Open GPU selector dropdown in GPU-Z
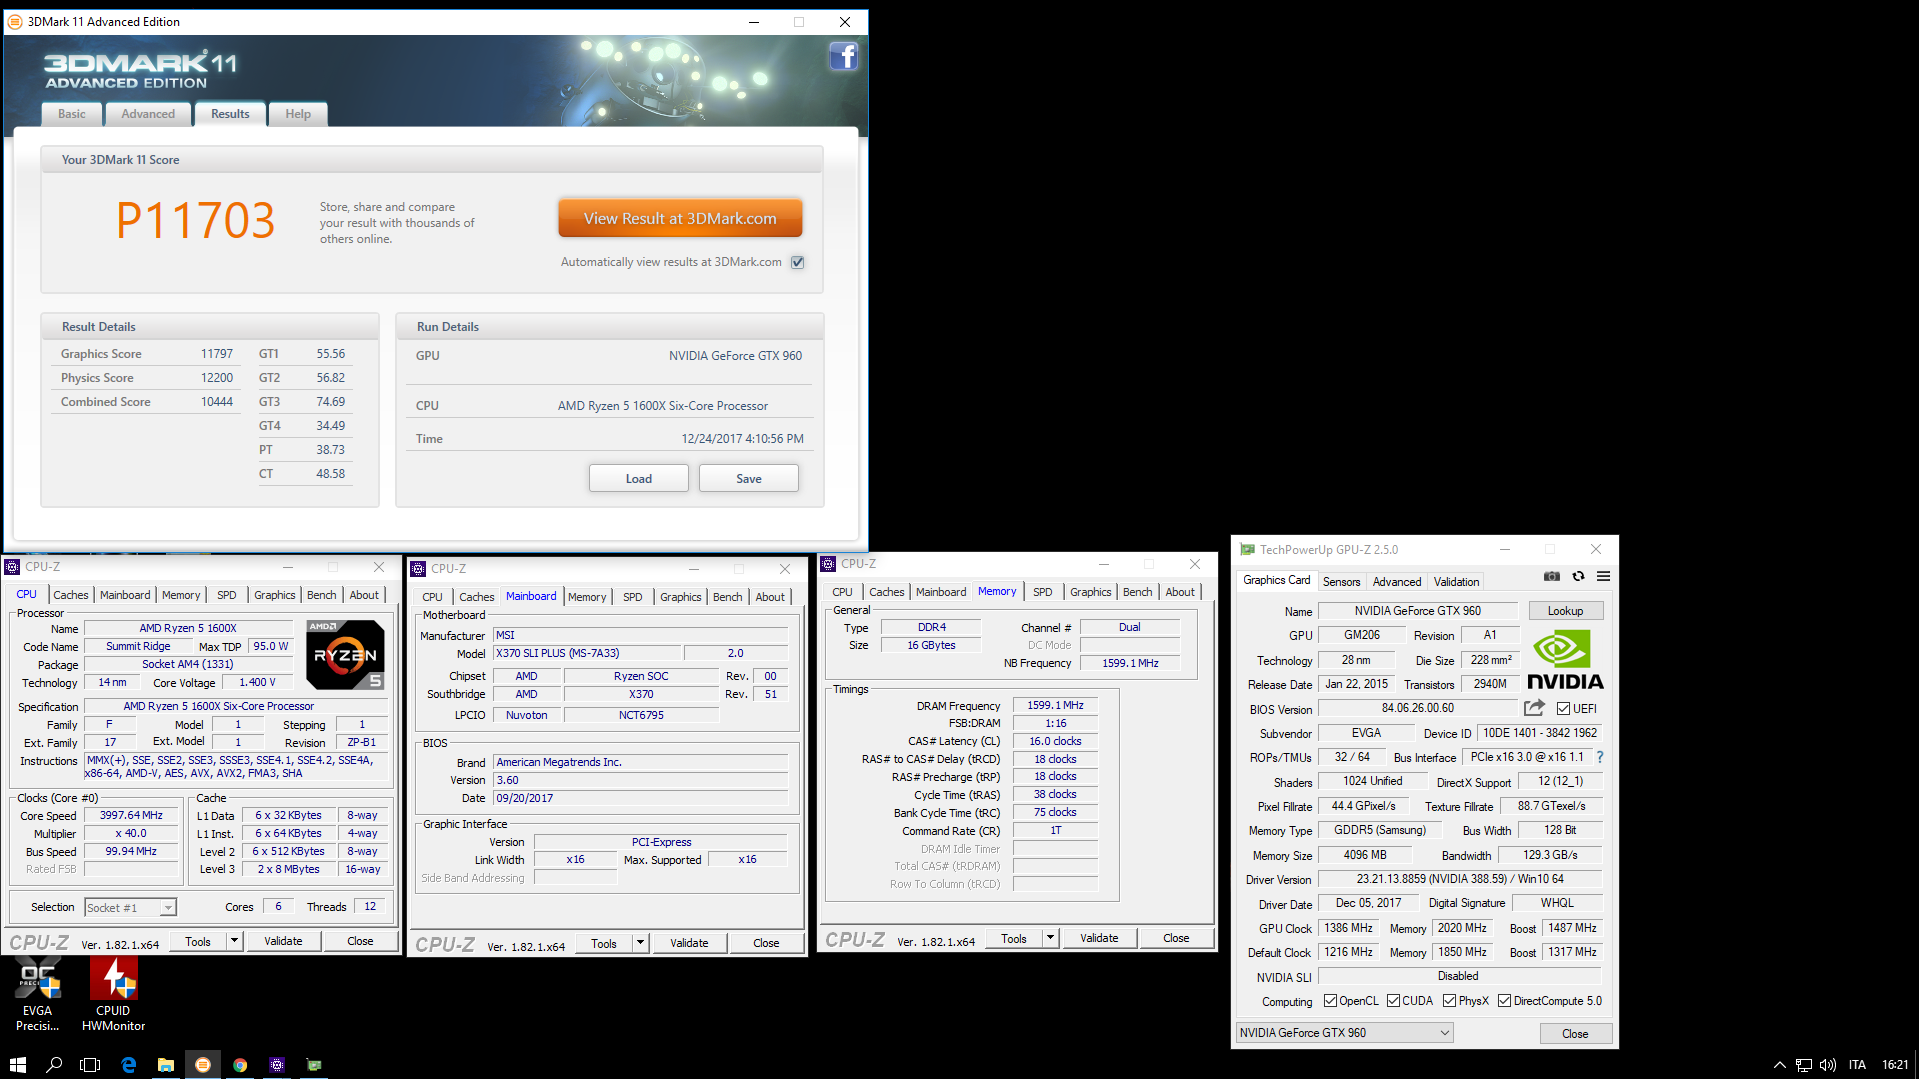This screenshot has width=1919, height=1079. click(x=1344, y=1033)
